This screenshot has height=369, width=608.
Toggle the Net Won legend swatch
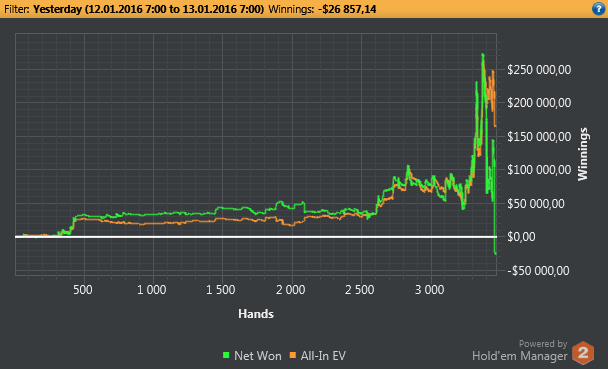tap(226, 355)
